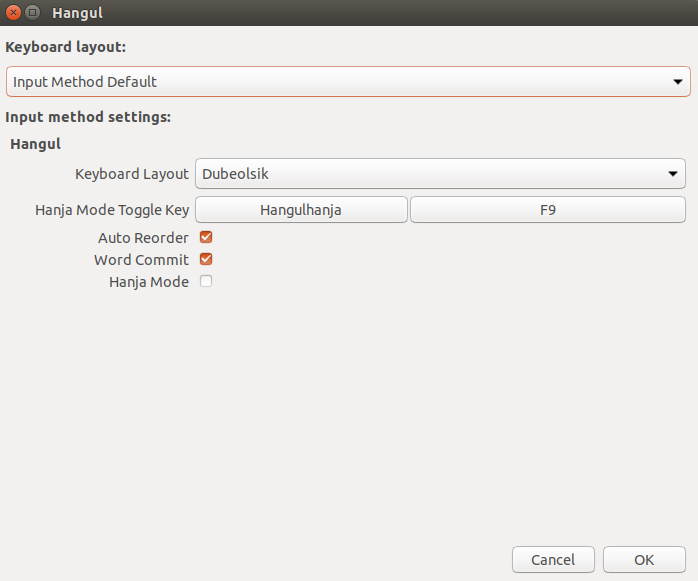The width and height of the screenshot is (698, 581).
Task: Open the Input Method Default combo box
Action: point(348,81)
